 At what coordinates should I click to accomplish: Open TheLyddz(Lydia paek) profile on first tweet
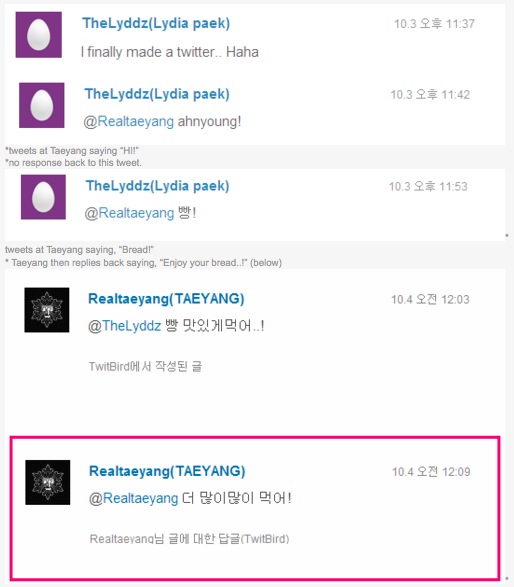[x=156, y=23]
